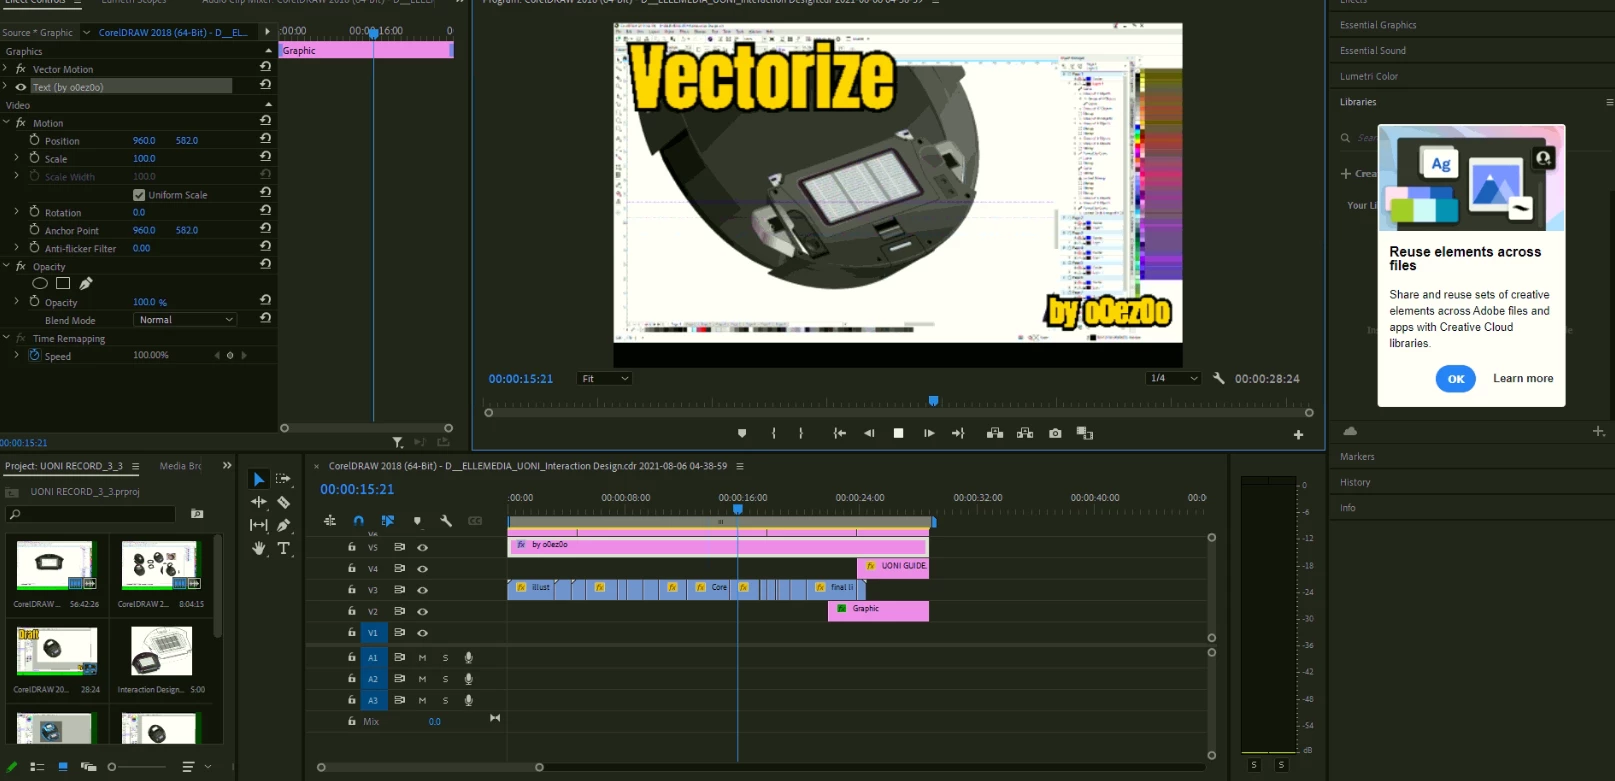Collapse the Motion effect group
The height and width of the screenshot is (781, 1615).
(x=6, y=122)
